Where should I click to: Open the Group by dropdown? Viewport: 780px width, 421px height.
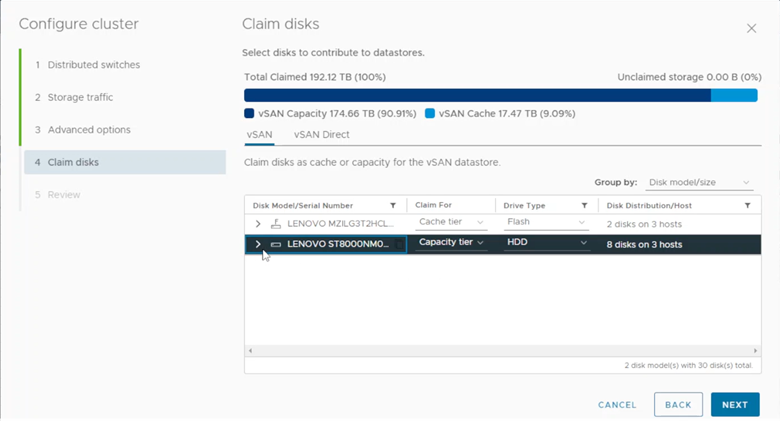click(699, 183)
